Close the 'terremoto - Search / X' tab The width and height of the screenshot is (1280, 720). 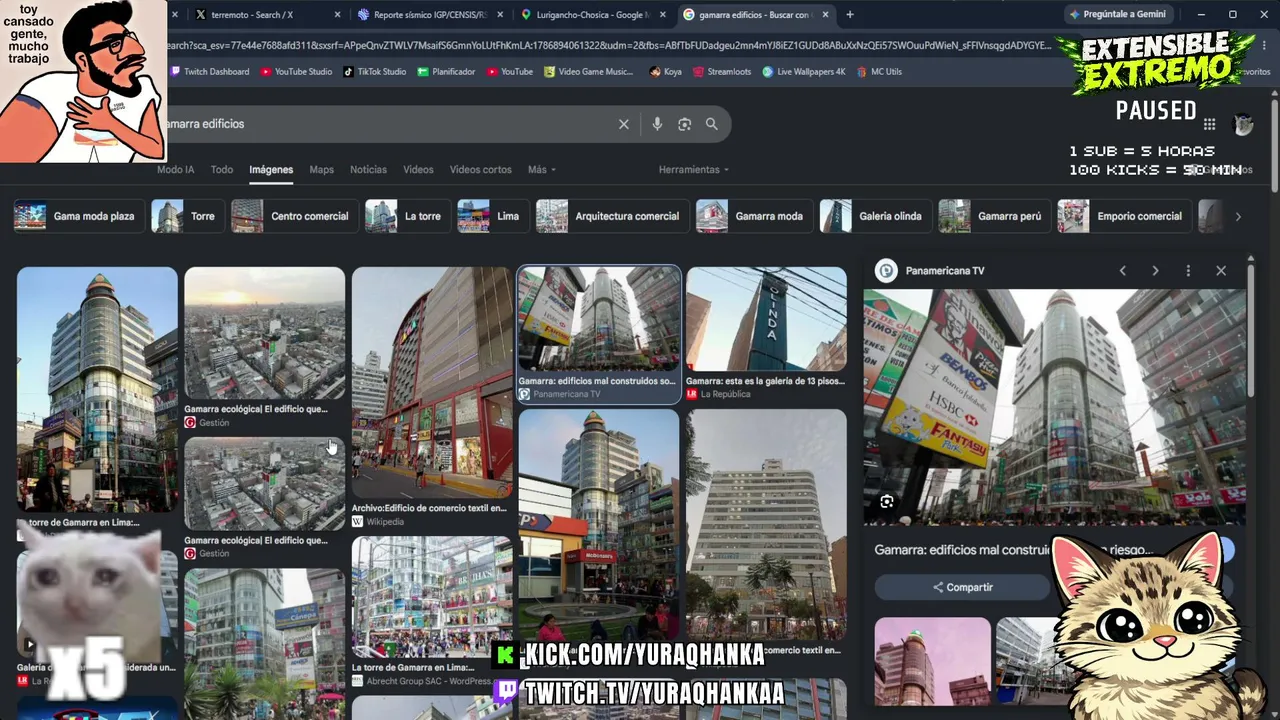point(337,15)
